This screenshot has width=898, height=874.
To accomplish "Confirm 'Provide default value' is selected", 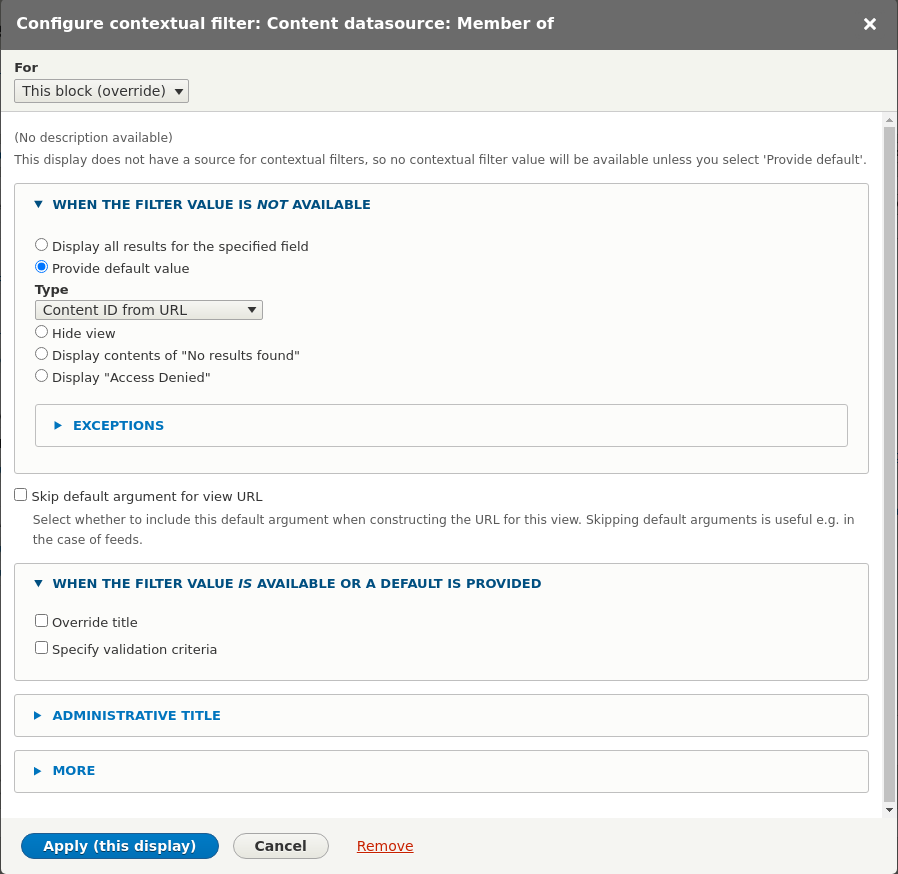I will [41, 266].
